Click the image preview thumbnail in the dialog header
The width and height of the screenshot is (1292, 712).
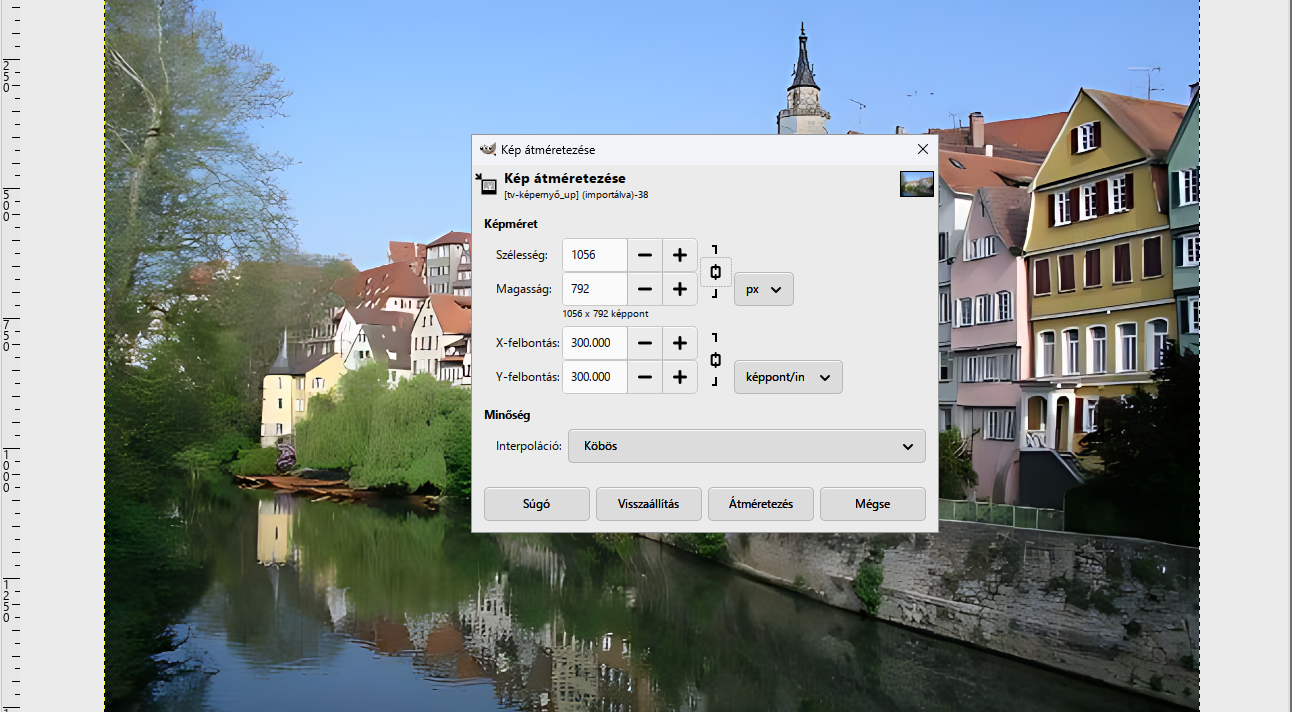[917, 184]
